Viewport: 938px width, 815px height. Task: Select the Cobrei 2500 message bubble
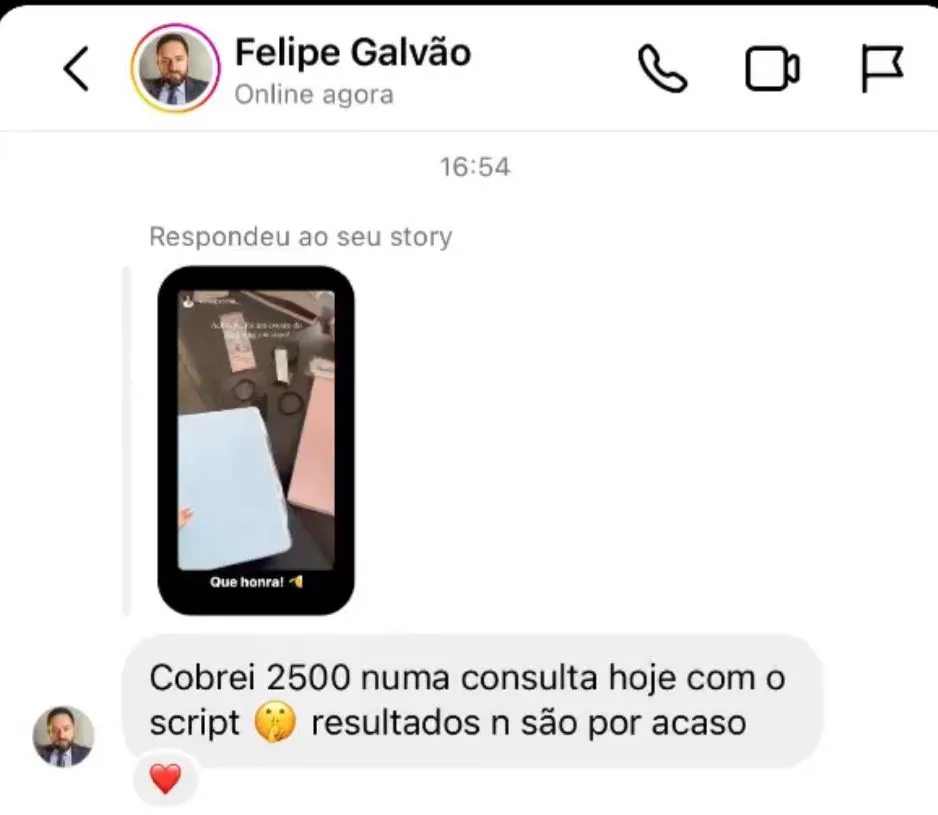[x=473, y=700]
